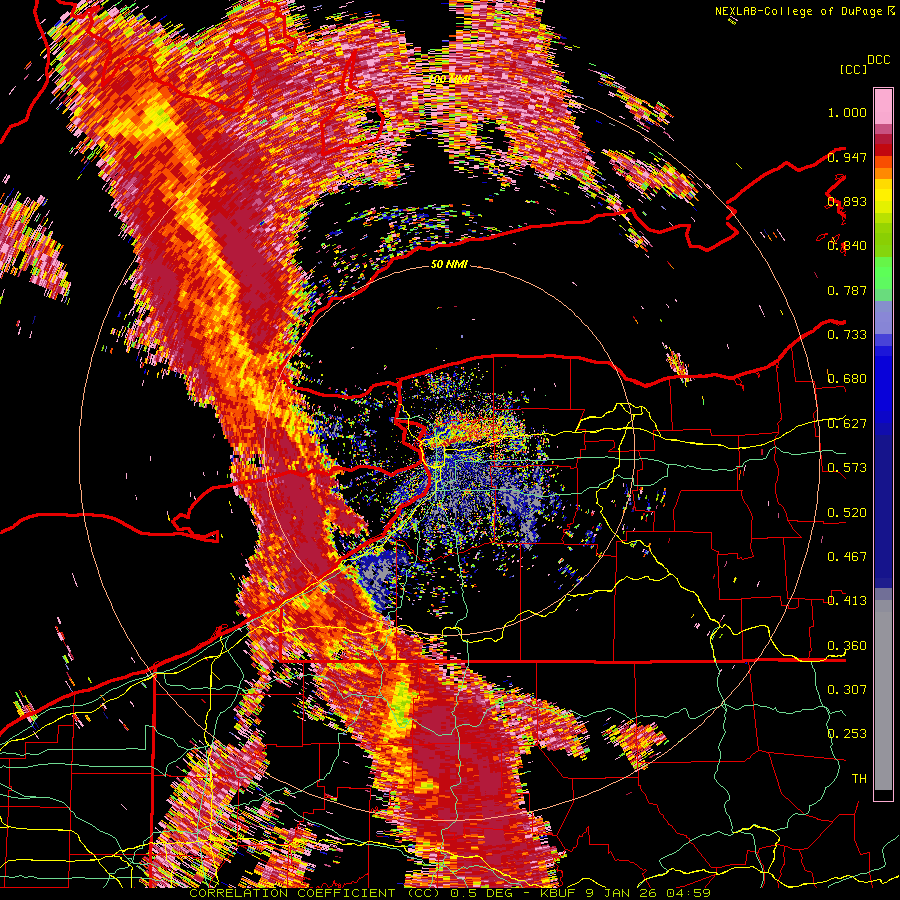Click the DCC product label above the scale
Image resolution: width=900 pixels, height=900 pixels.
879,60
